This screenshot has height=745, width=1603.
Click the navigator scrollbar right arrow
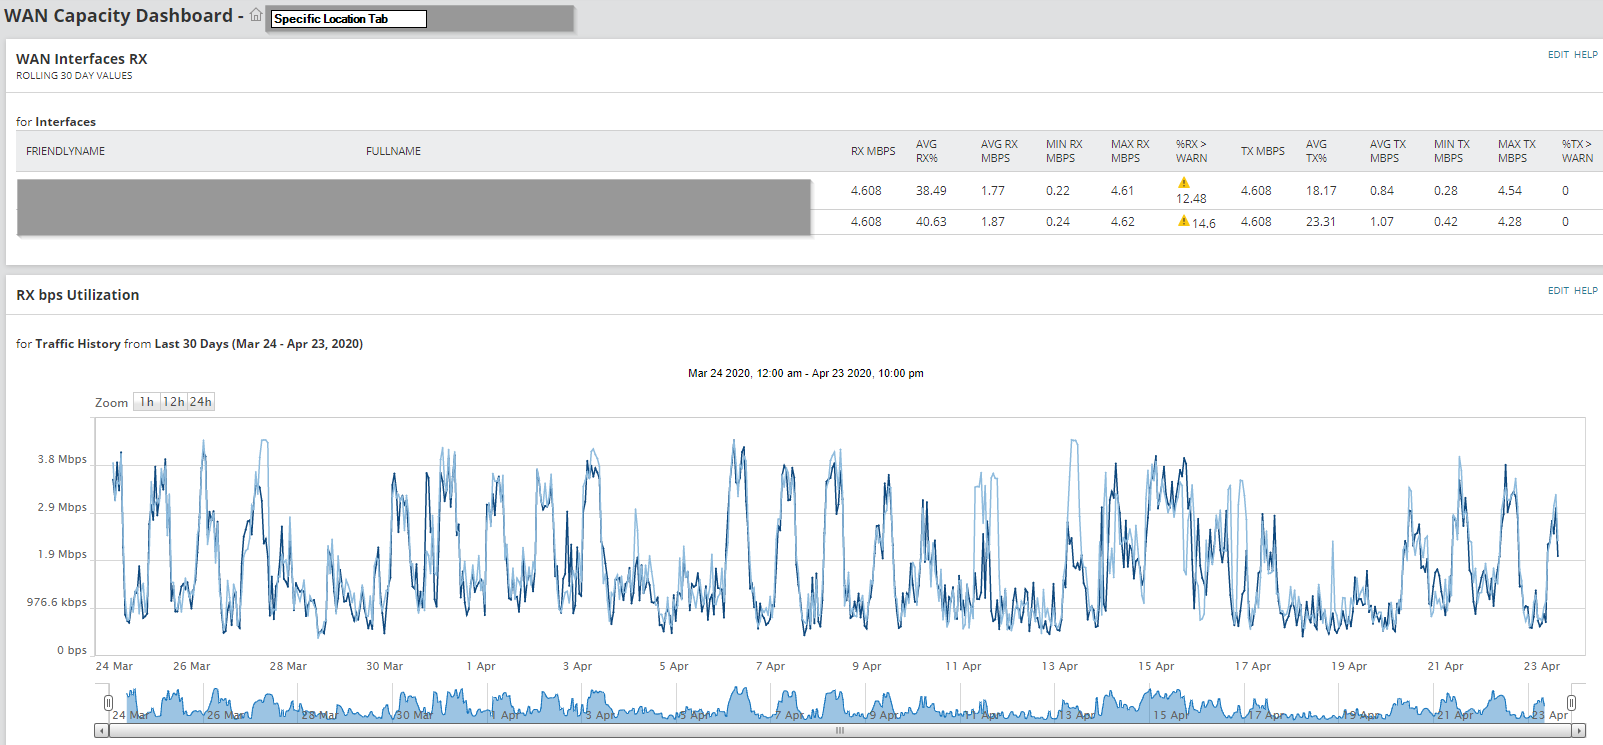point(1579,731)
